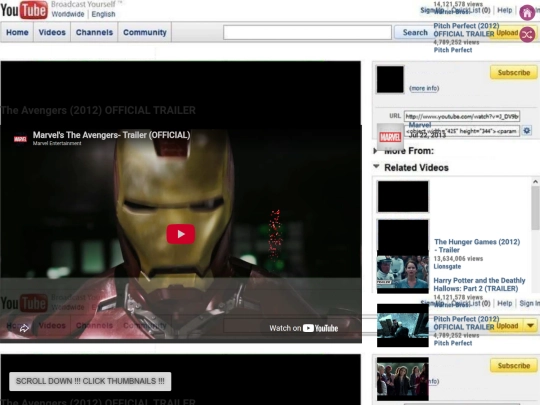The image size is (540, 405).
Task: Click the YouTube logo beside Broadcast Yourself
Action: pyautogui.click(x=24, y=10)
